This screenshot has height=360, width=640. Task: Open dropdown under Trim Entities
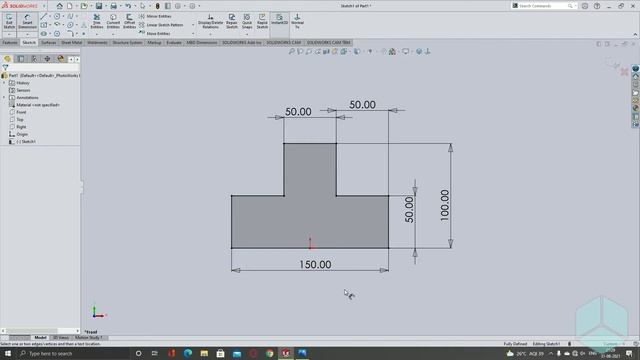pos(97,34)
